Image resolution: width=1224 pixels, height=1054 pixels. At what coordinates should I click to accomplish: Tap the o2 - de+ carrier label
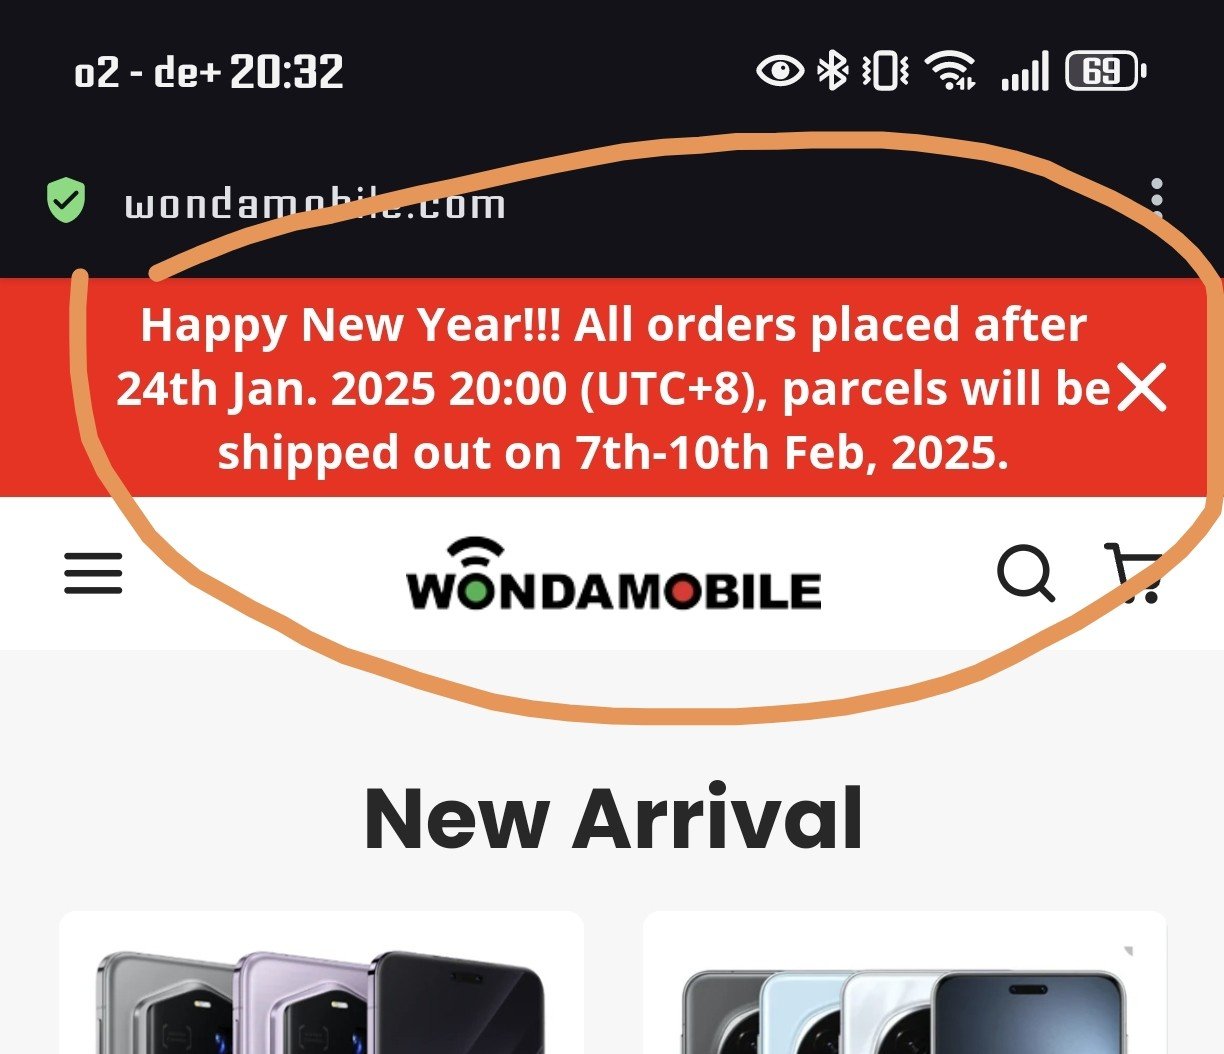click(147, 72)
